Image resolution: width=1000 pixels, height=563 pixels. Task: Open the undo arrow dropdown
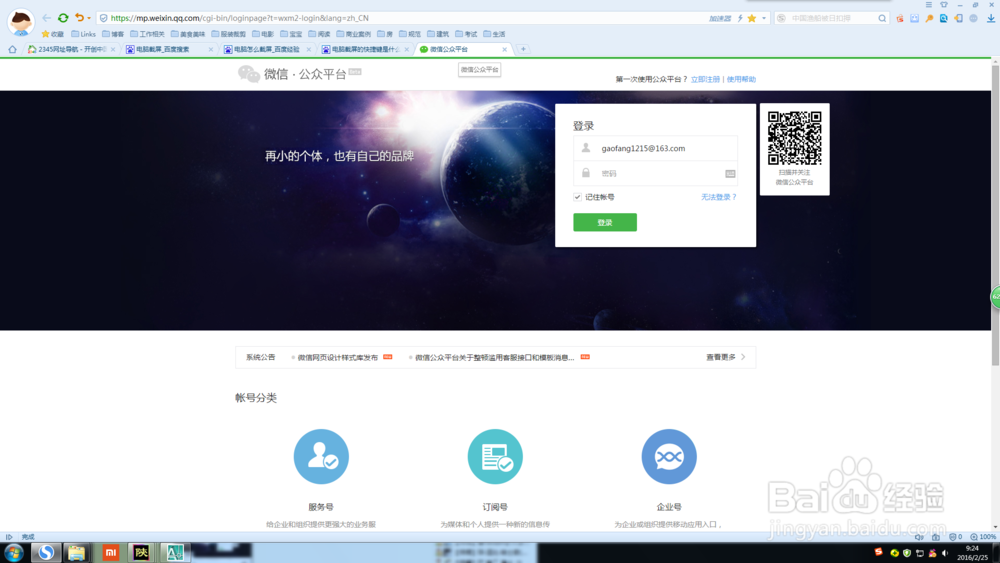89,18
